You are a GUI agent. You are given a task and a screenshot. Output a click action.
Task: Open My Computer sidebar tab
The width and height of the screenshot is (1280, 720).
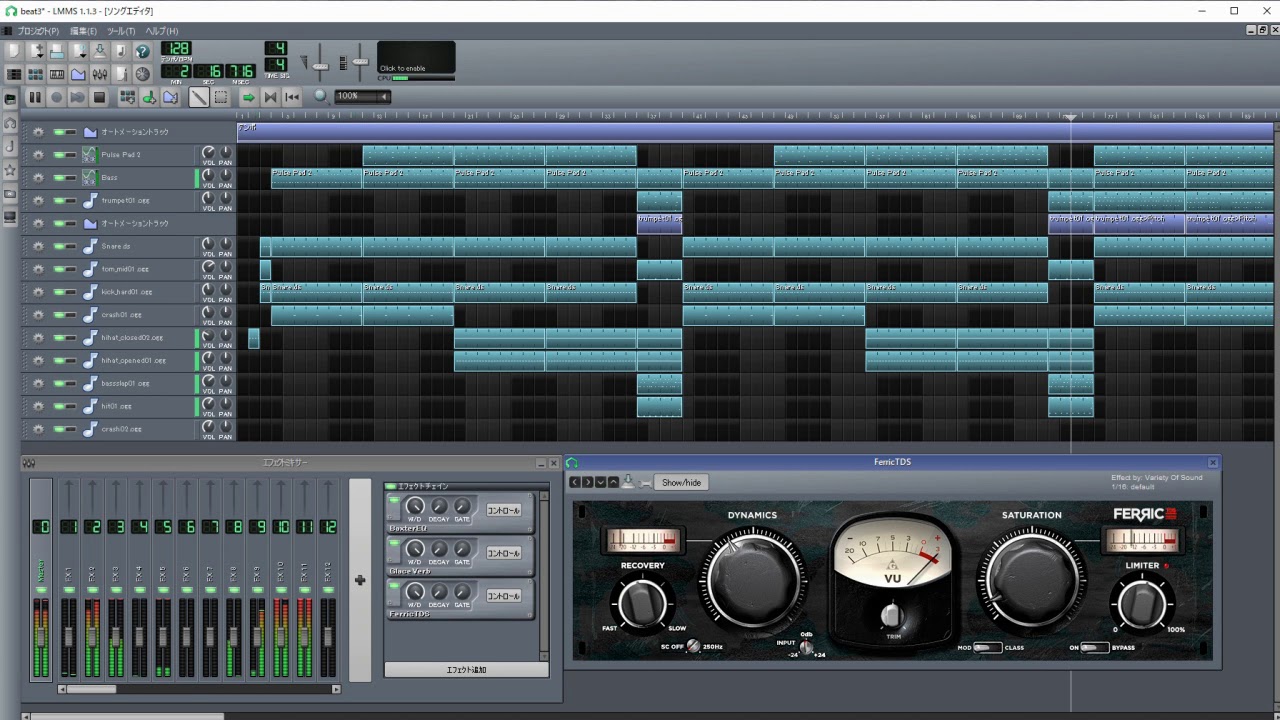(x=10, y=218)
